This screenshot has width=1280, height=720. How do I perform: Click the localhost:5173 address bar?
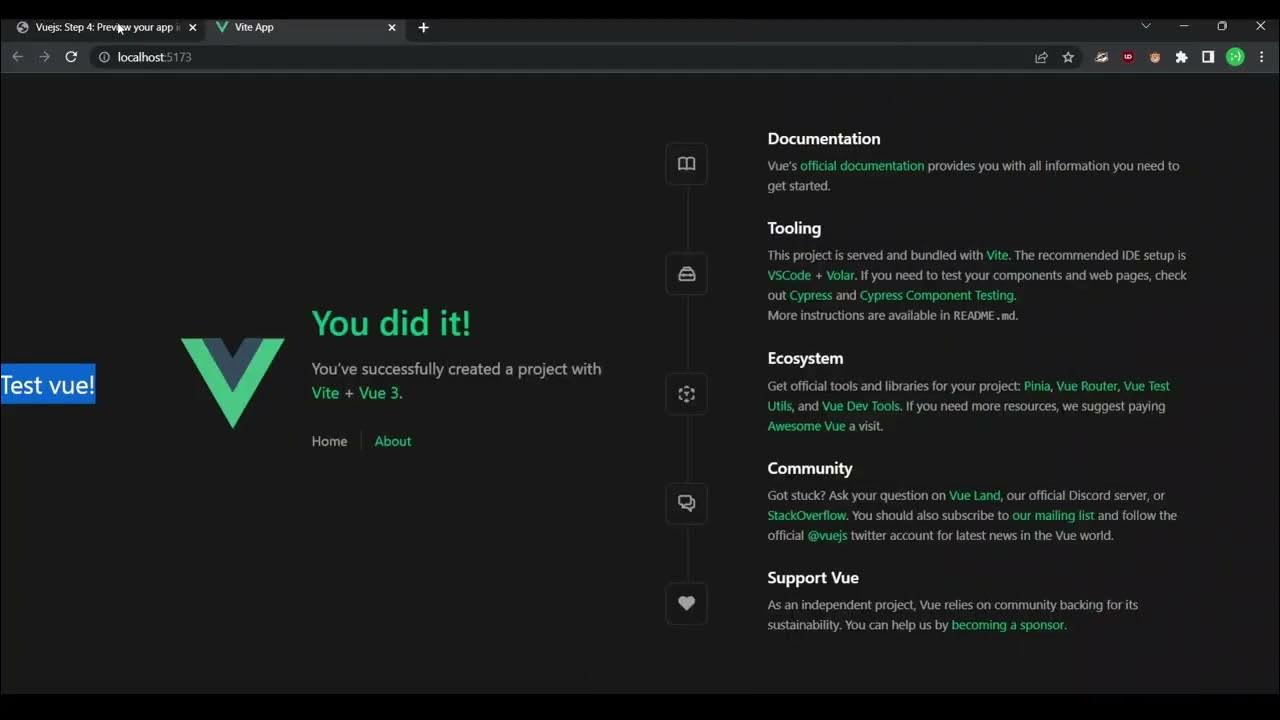560,57
